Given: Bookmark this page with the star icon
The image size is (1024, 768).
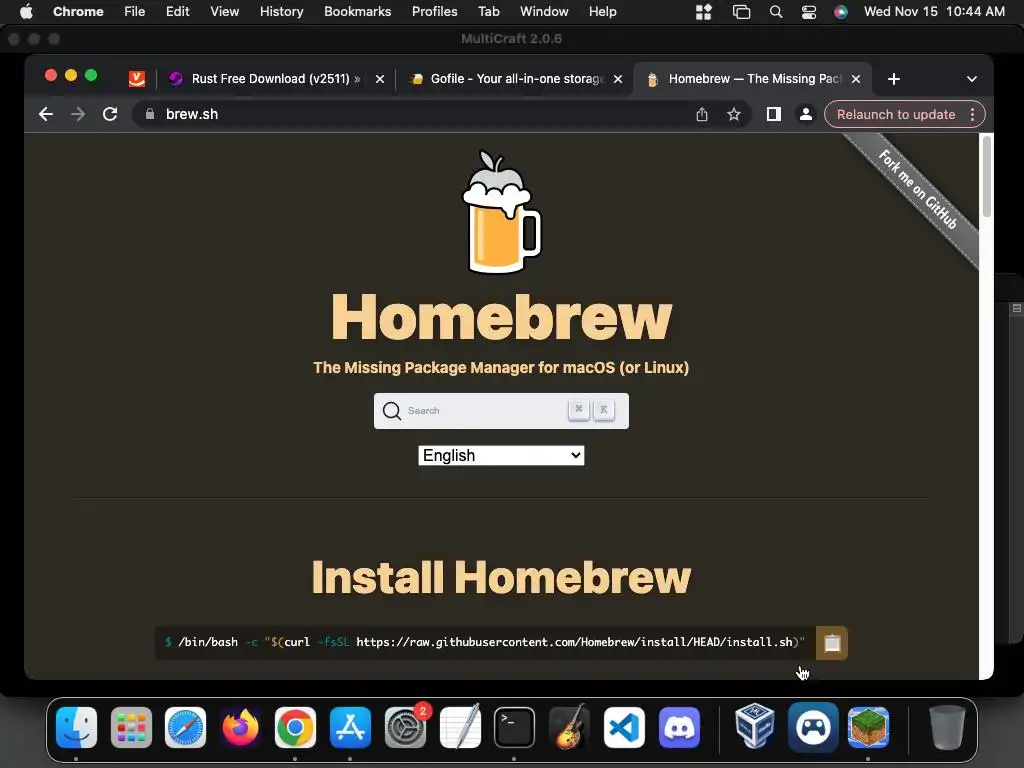Looking at the screenshot, I should [x=733, y=114].
